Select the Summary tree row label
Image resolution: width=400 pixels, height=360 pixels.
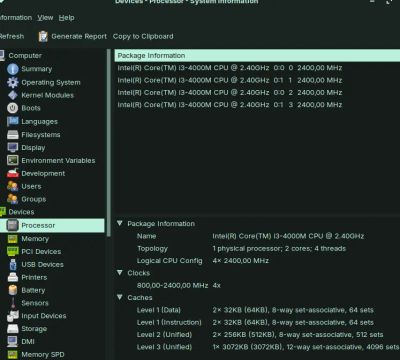pos(37,69)
